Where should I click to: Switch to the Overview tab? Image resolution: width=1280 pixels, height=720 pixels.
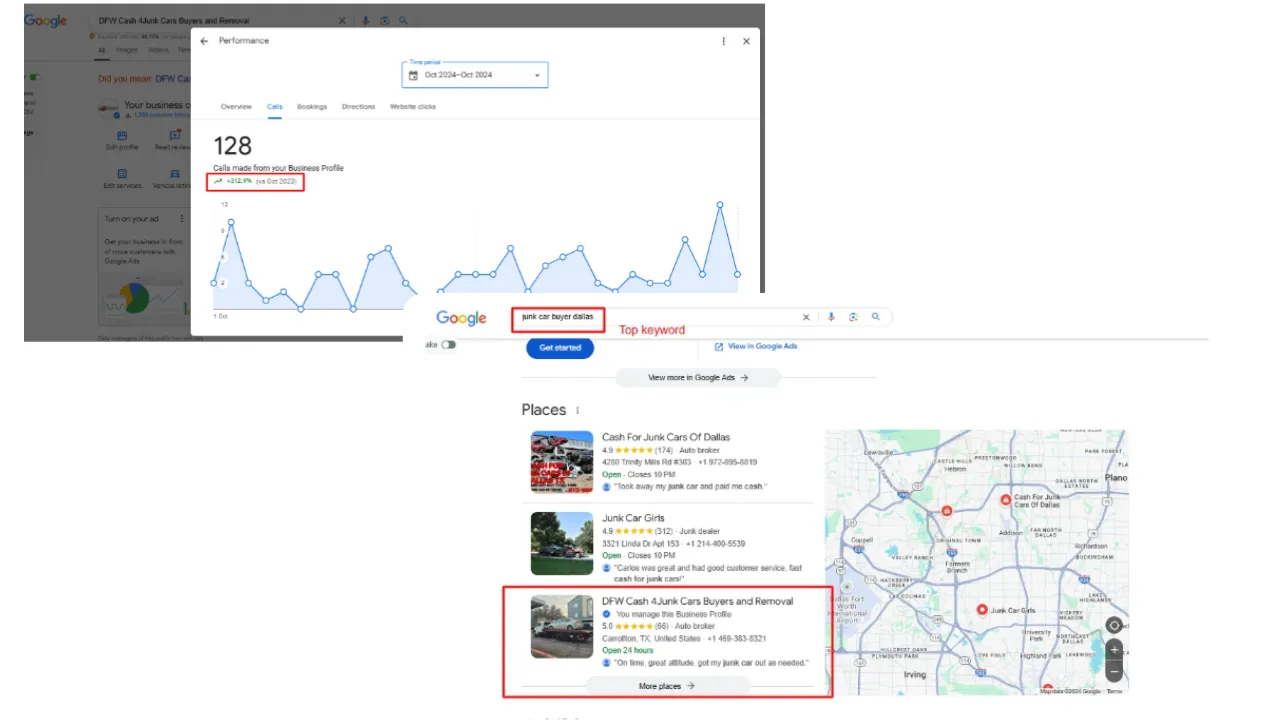click(236, 107)
